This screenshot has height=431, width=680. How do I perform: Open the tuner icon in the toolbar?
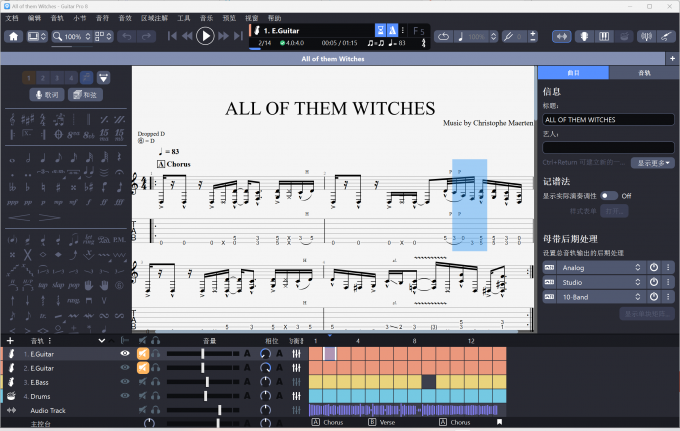pyautogui.click(x=646, y=36)
